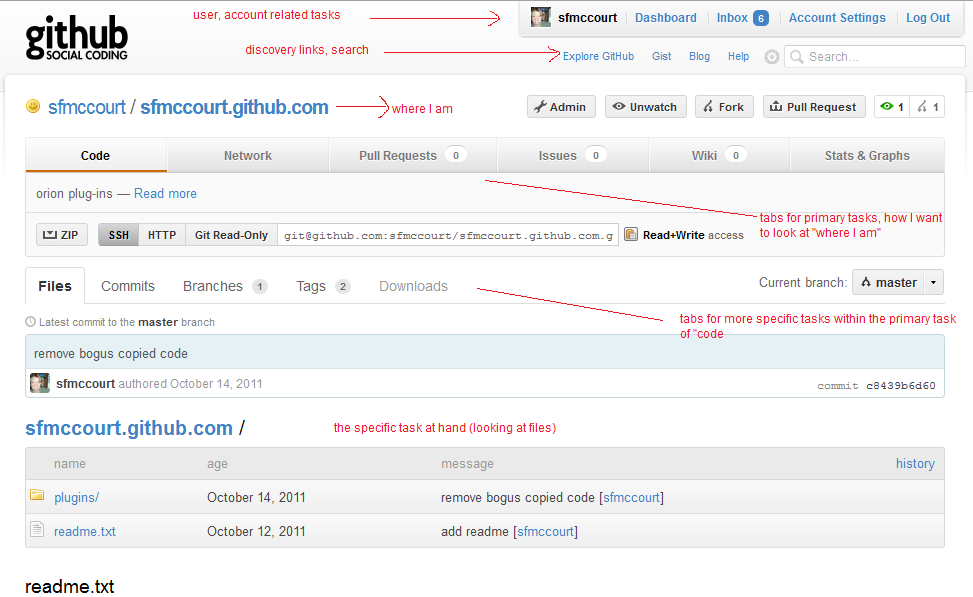
Task: Select the Files subtab
Action: click(x=55, y=286)
